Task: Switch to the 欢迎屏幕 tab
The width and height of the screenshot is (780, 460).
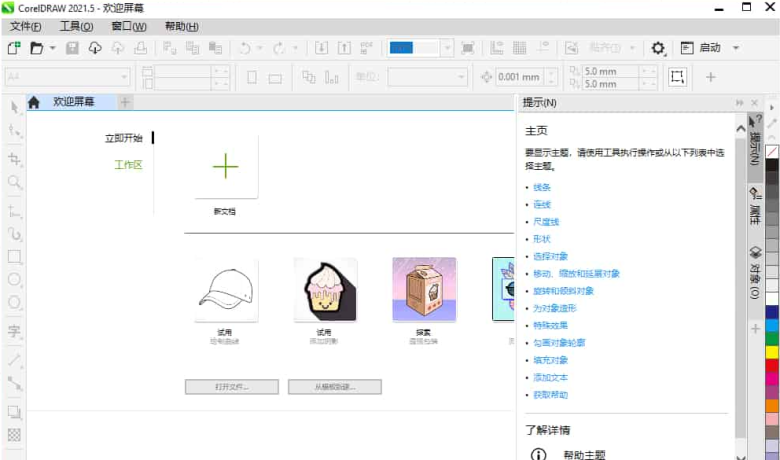Action: 74,102
